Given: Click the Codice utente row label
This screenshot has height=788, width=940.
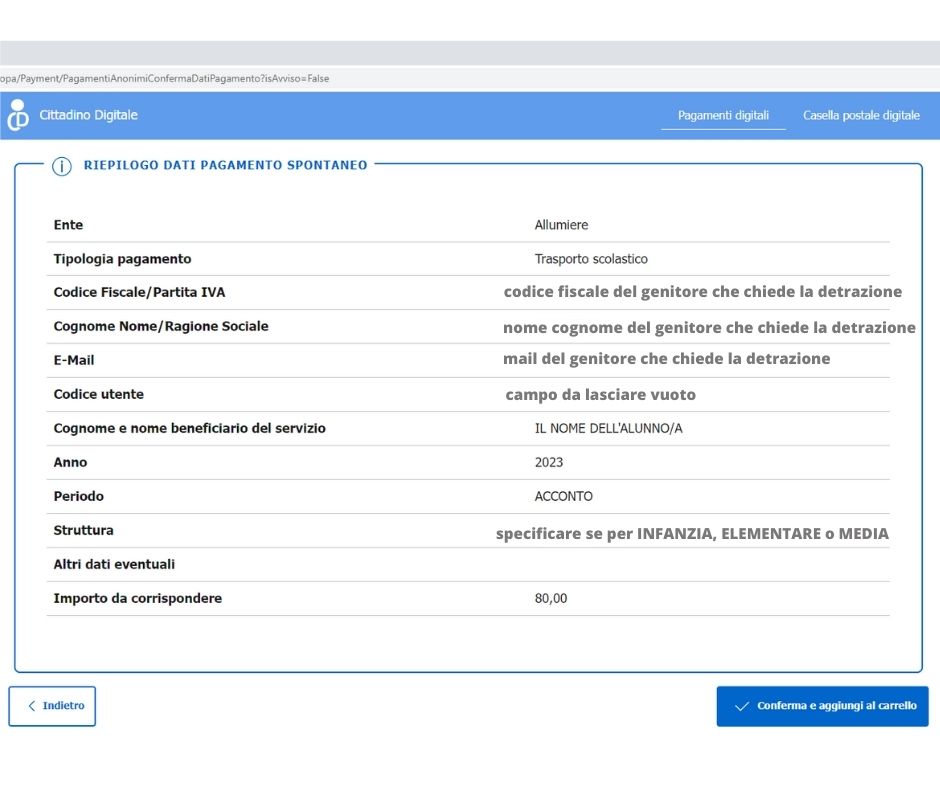Looking at the screenshot, I should pyautogui.click(x=98, y=394).
